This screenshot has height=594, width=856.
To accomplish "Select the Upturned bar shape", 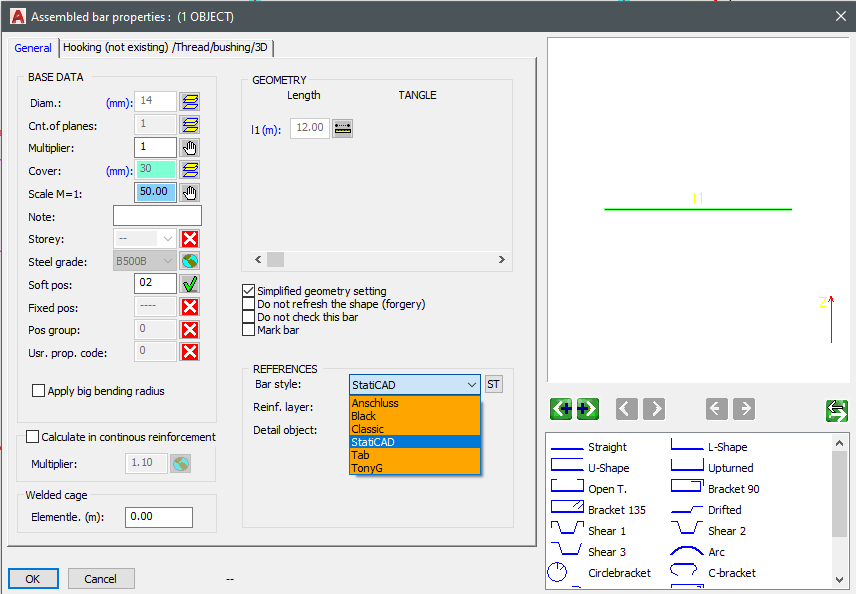I will click(712, 468).
